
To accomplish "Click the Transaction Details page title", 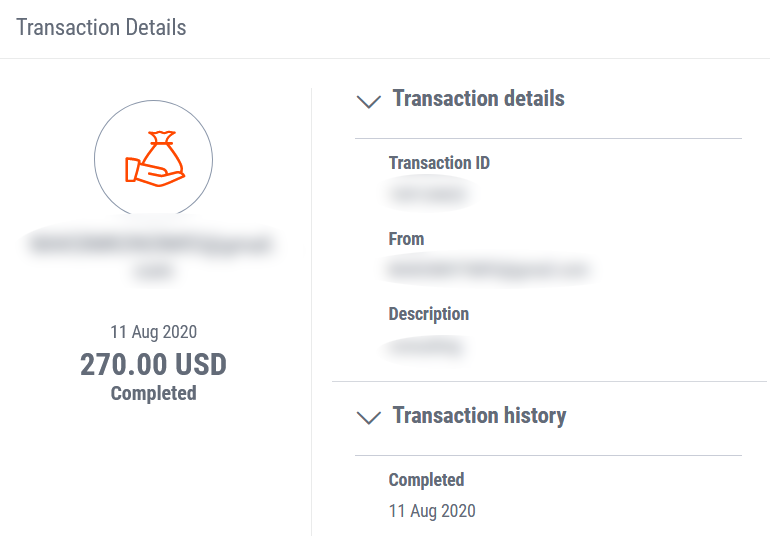I will (x=101, y=28).
